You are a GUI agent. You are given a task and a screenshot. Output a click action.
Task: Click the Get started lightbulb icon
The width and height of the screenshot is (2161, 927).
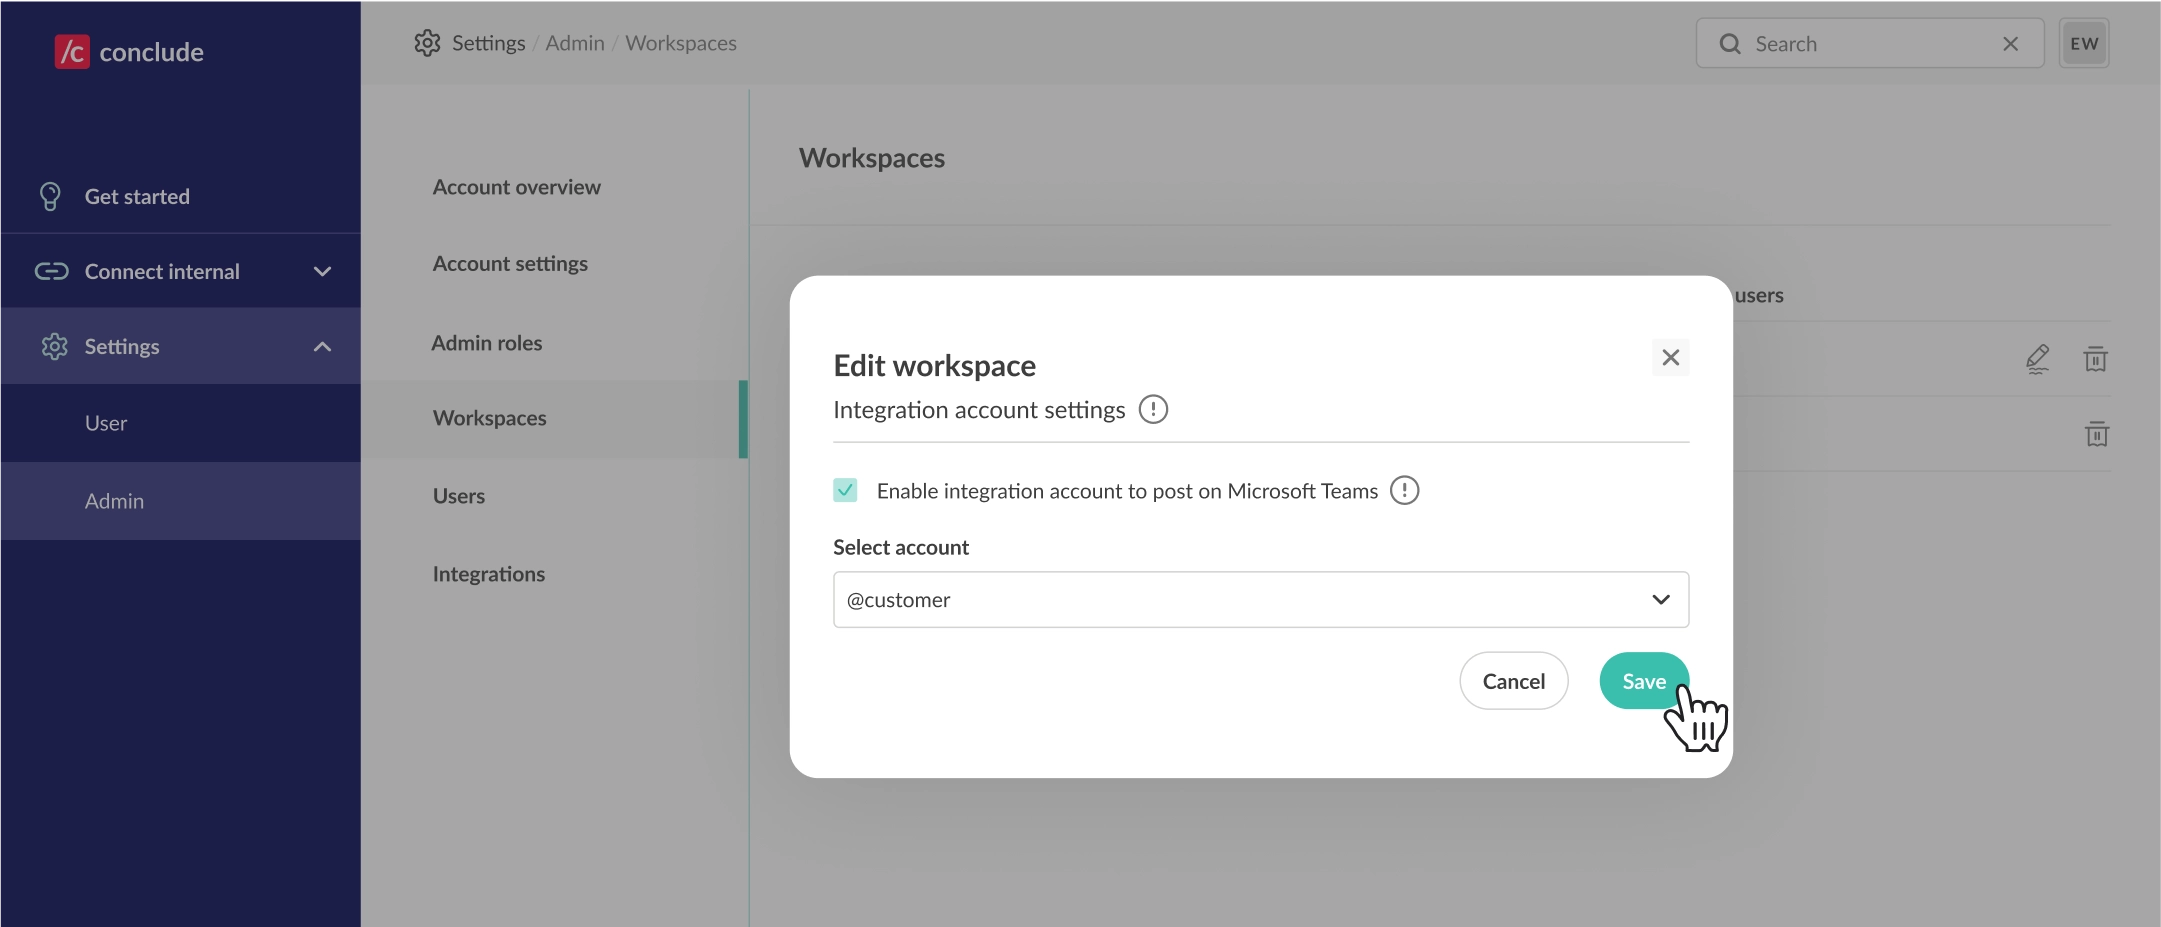(50, 196)
